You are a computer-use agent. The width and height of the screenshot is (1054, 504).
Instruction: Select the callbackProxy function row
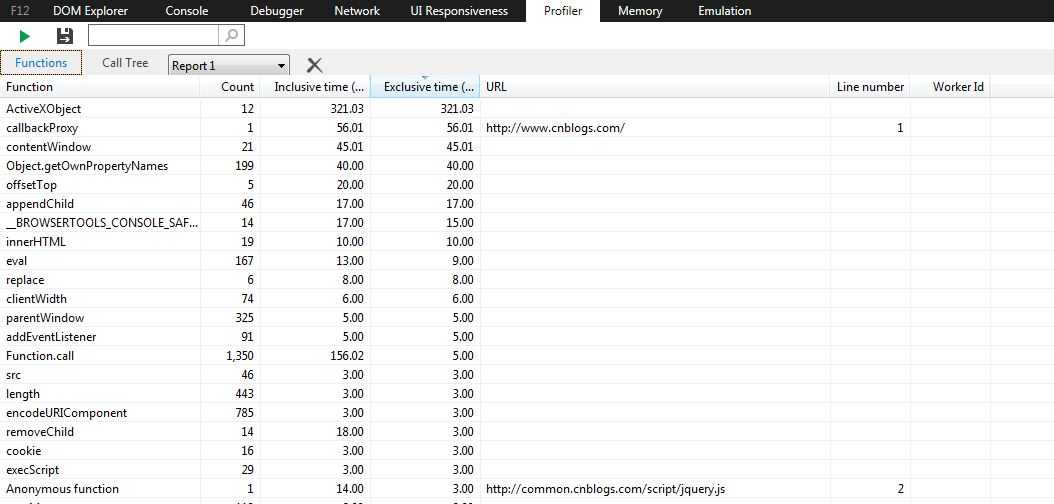[x=527, y=127]
